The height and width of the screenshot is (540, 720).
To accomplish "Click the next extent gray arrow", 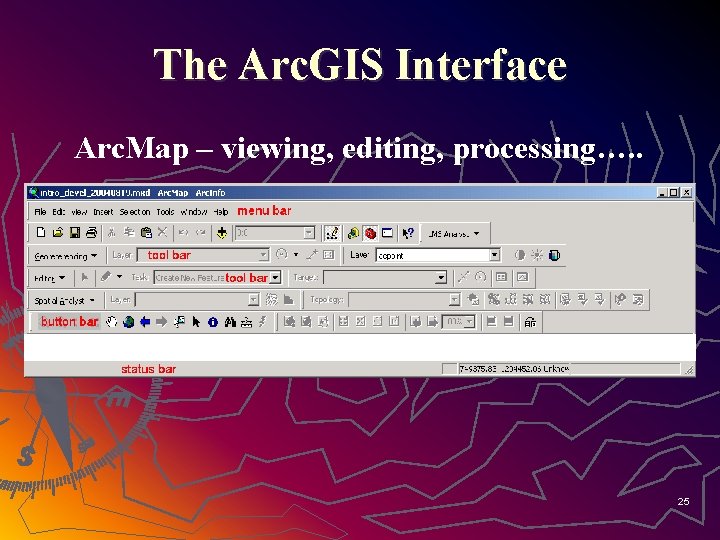I will point(162,322).
